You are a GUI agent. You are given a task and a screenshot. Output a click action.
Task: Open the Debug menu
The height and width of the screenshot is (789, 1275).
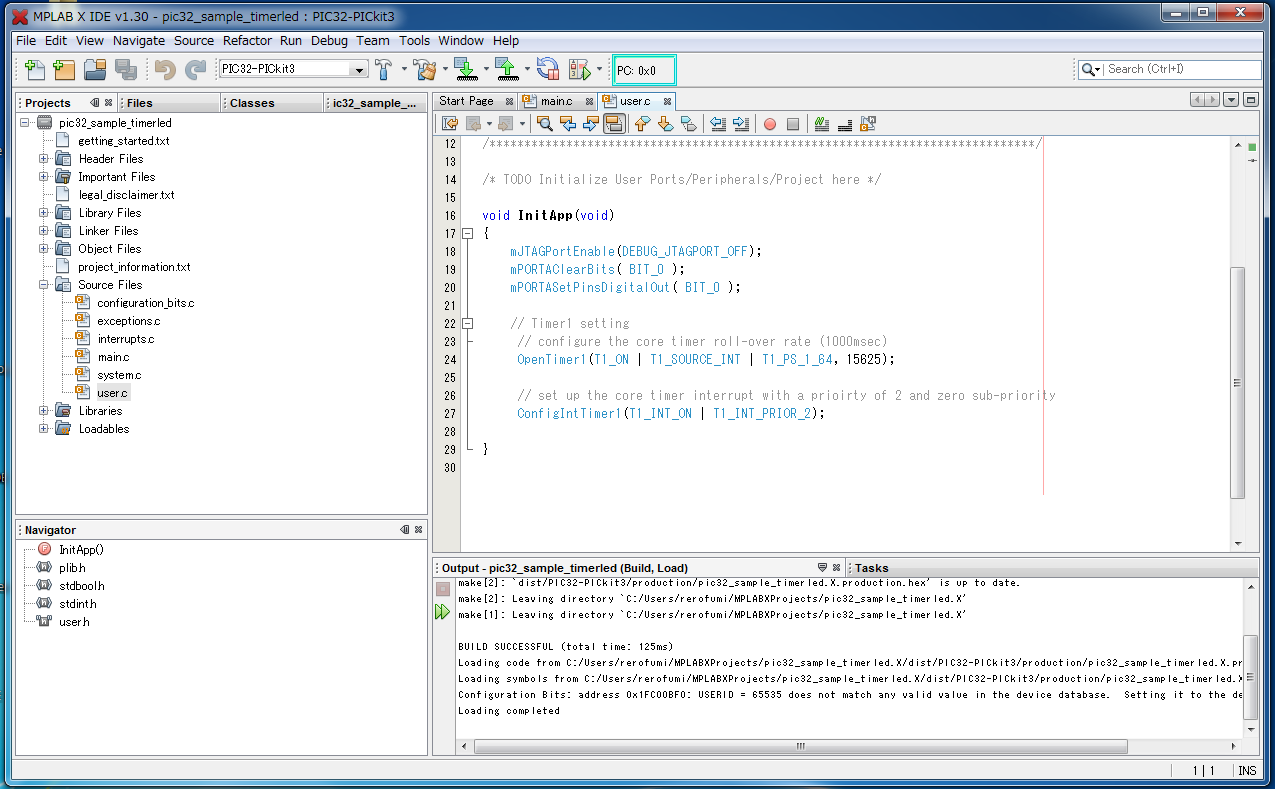(329, 41)
